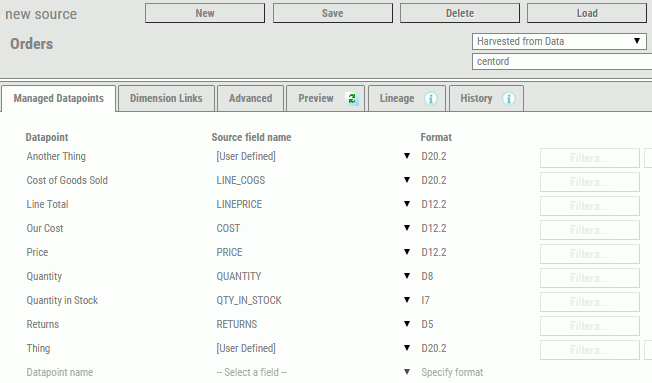Click the Datapoint name input placeholder

(60, 372)
